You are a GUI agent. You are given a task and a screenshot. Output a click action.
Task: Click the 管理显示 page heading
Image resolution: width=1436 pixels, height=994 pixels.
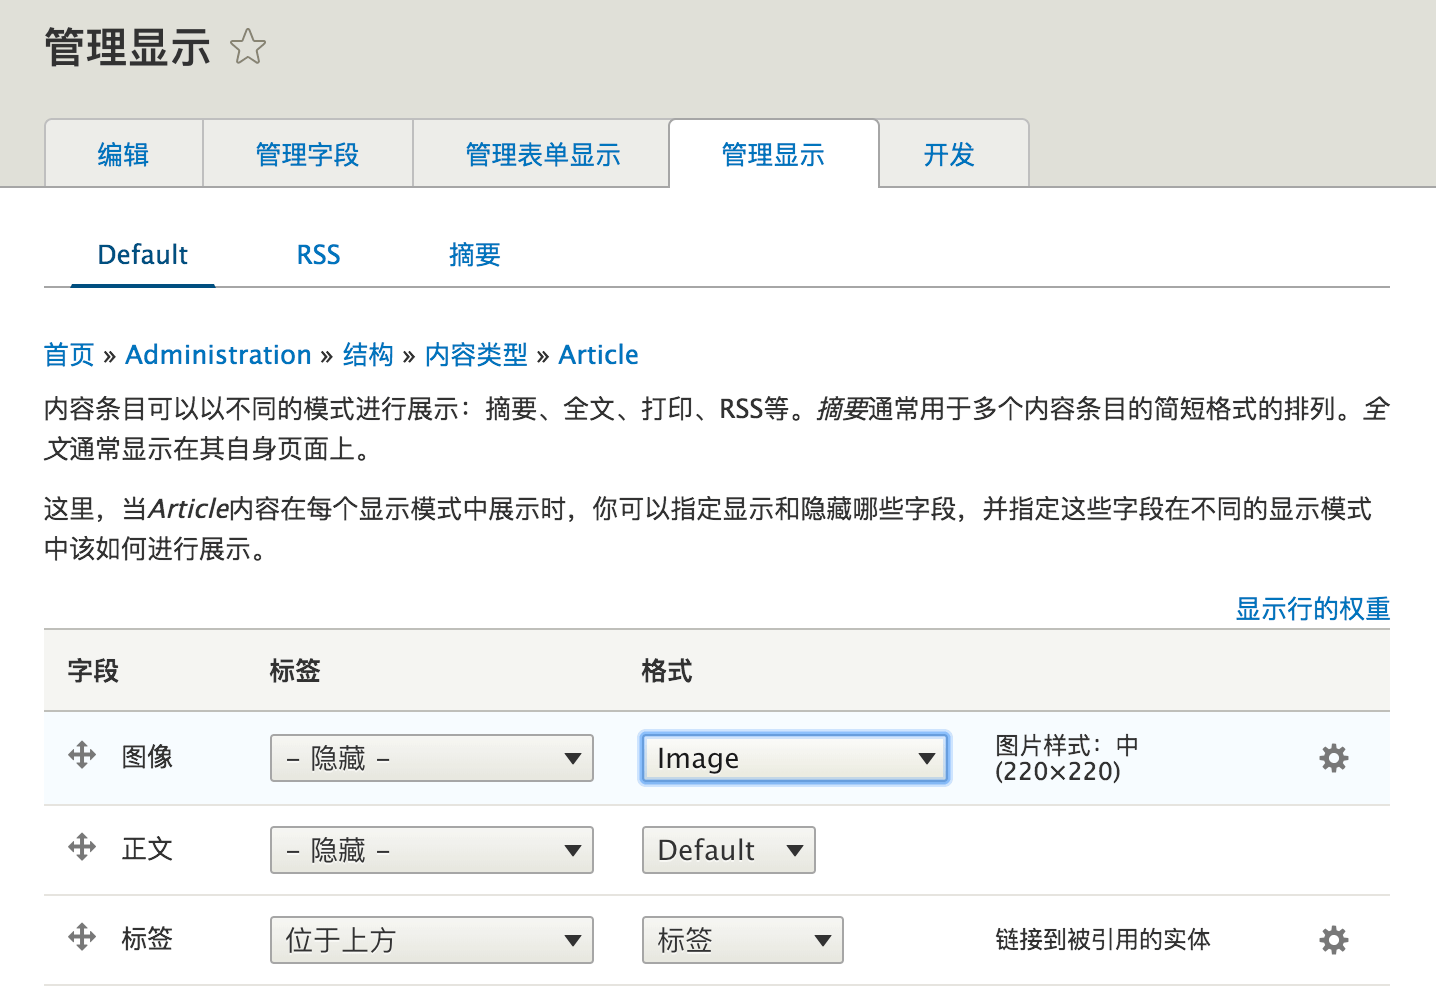click(127, 47)
